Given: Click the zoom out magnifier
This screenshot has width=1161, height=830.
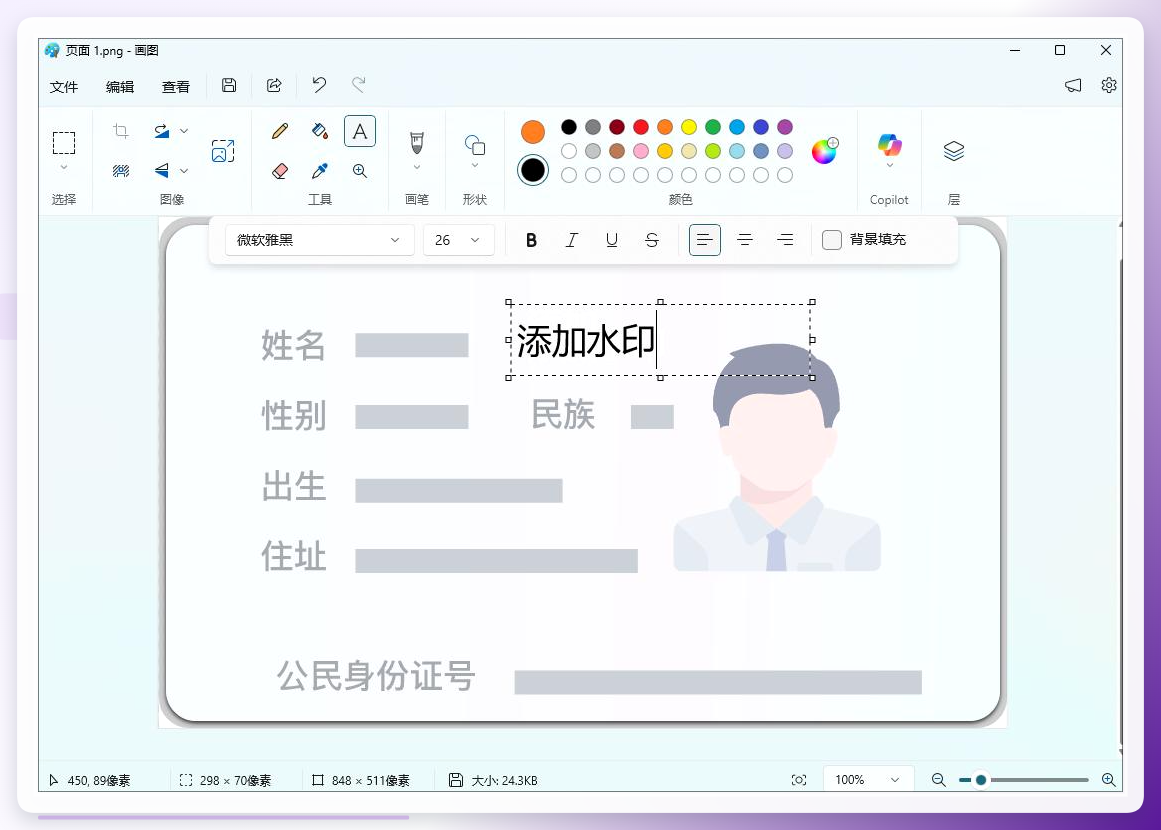Looking at the screenshot, I should point(938,780).
